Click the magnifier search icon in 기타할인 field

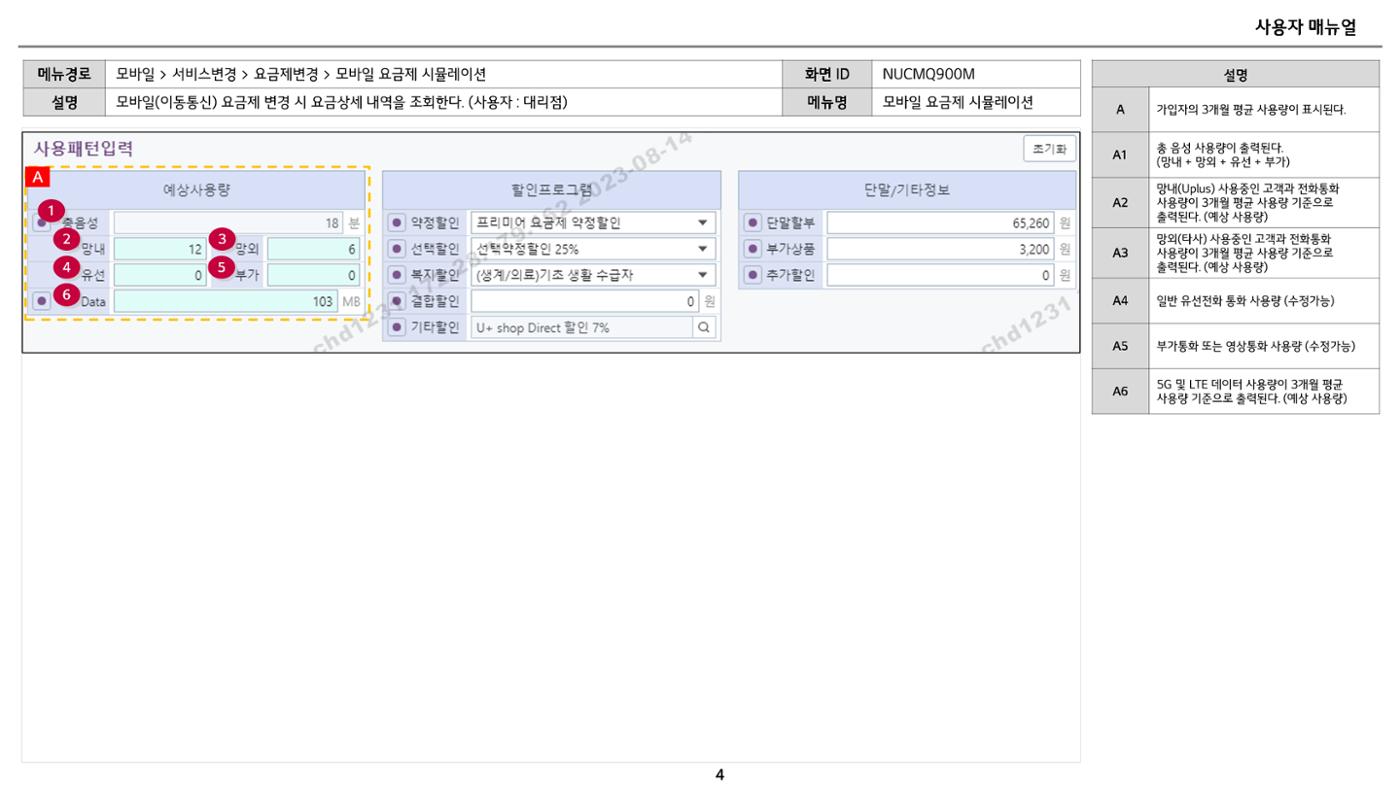704,327
